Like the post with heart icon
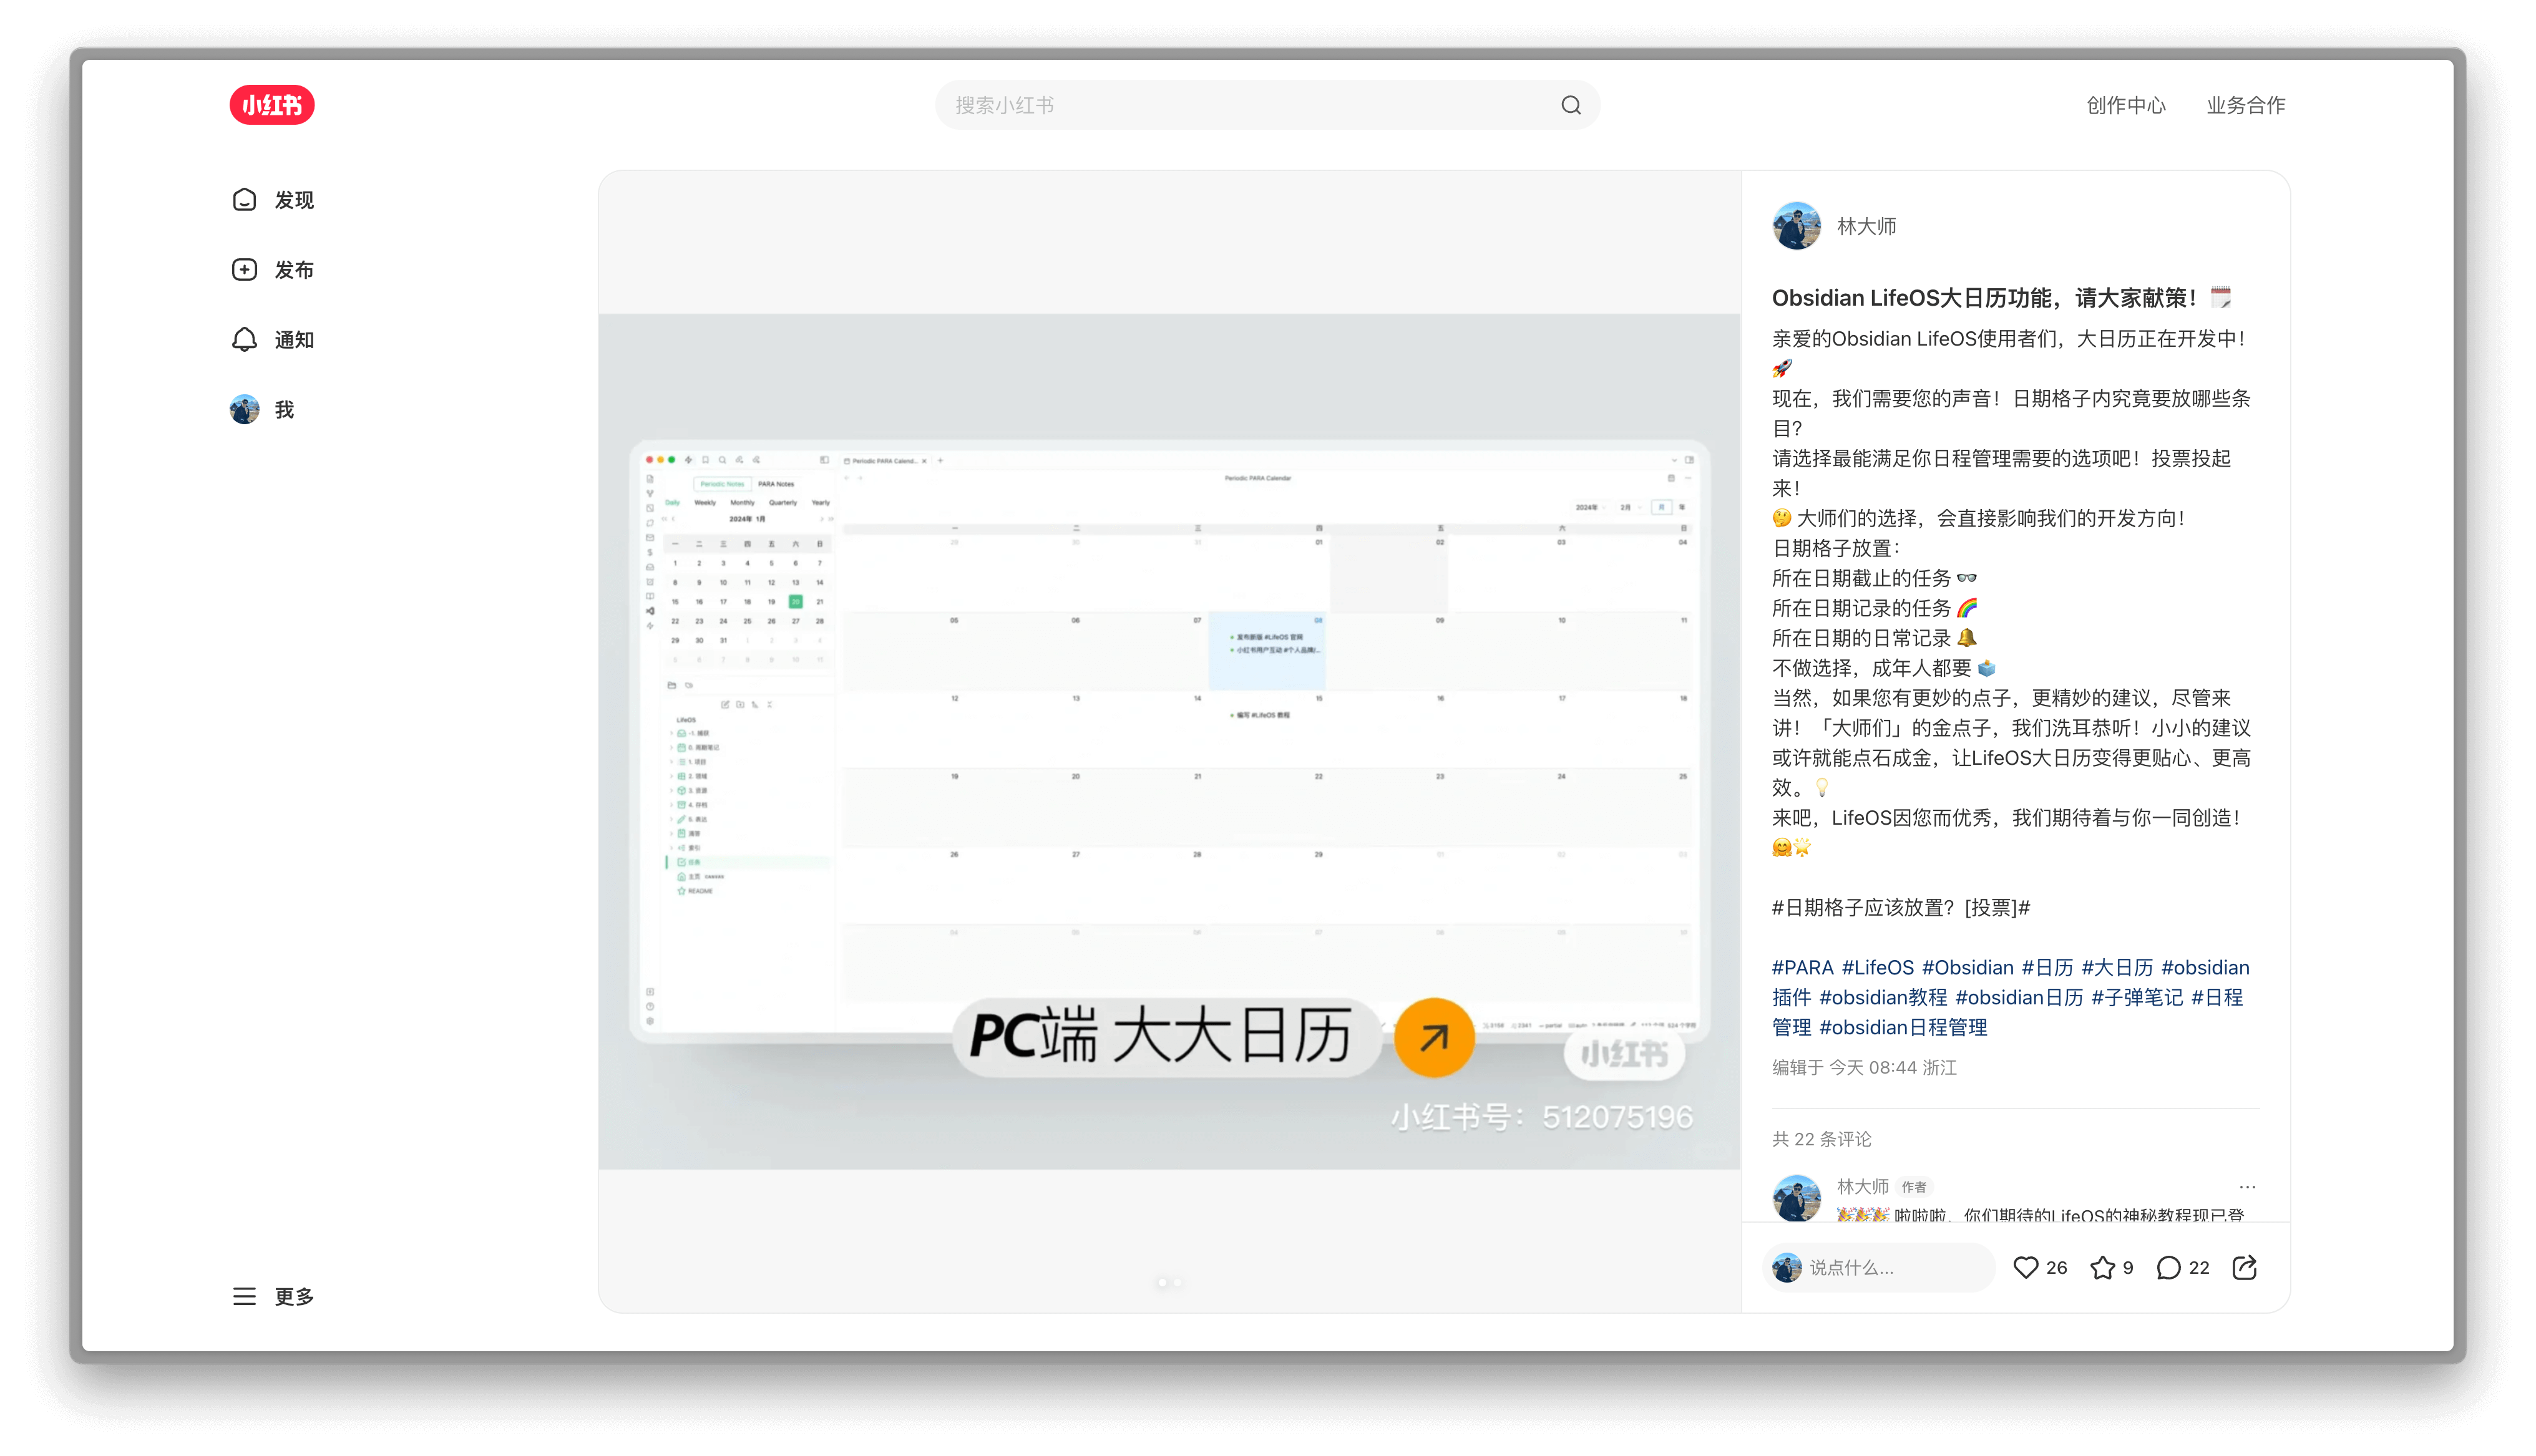The height and width of the screenshot is (1456, 2536). (x=2026, y=1267)
